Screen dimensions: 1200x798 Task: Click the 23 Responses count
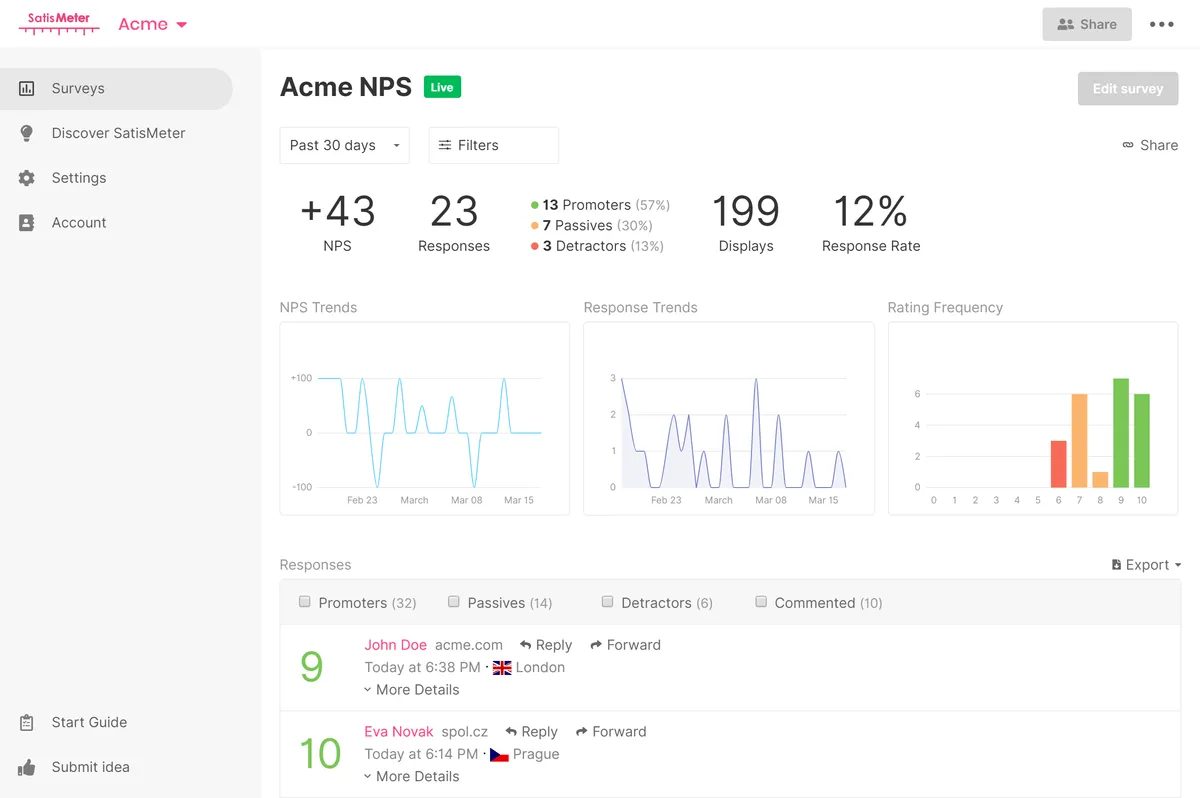tap(454, 211)
